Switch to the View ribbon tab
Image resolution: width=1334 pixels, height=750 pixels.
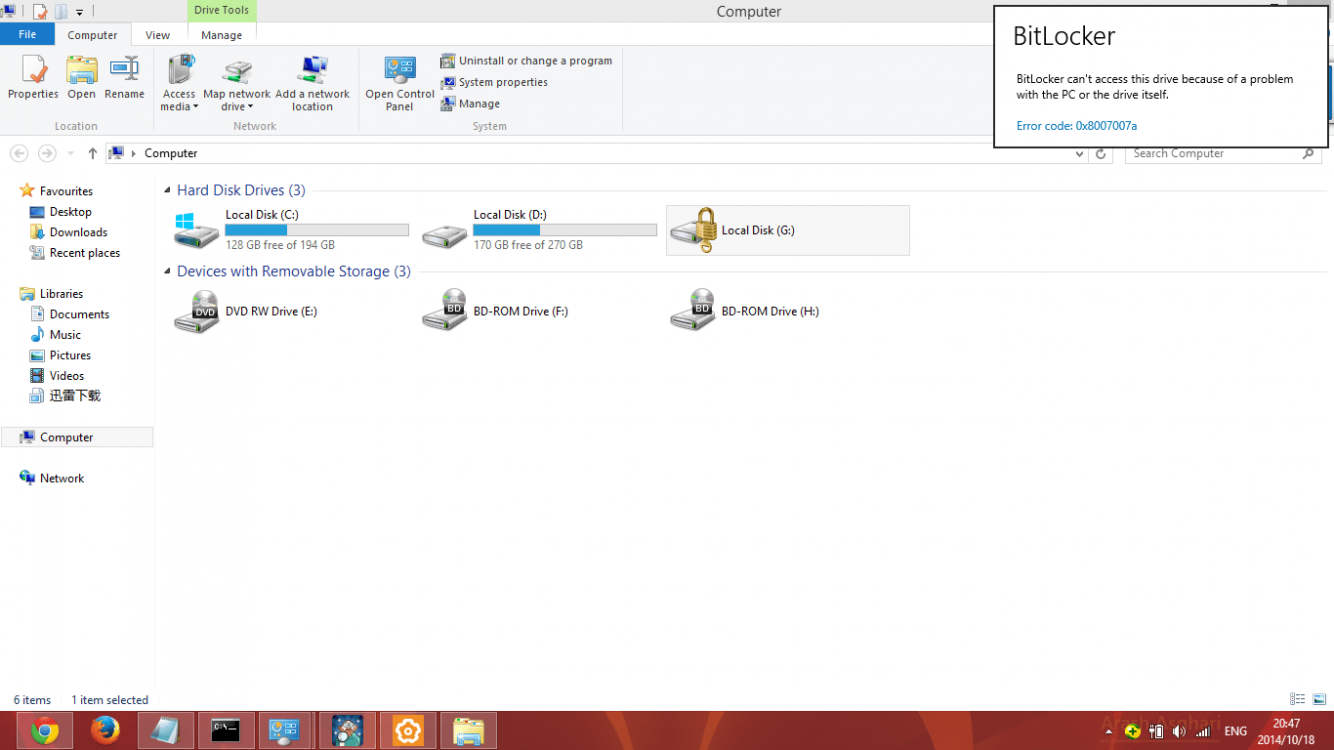tap(157, 34)
